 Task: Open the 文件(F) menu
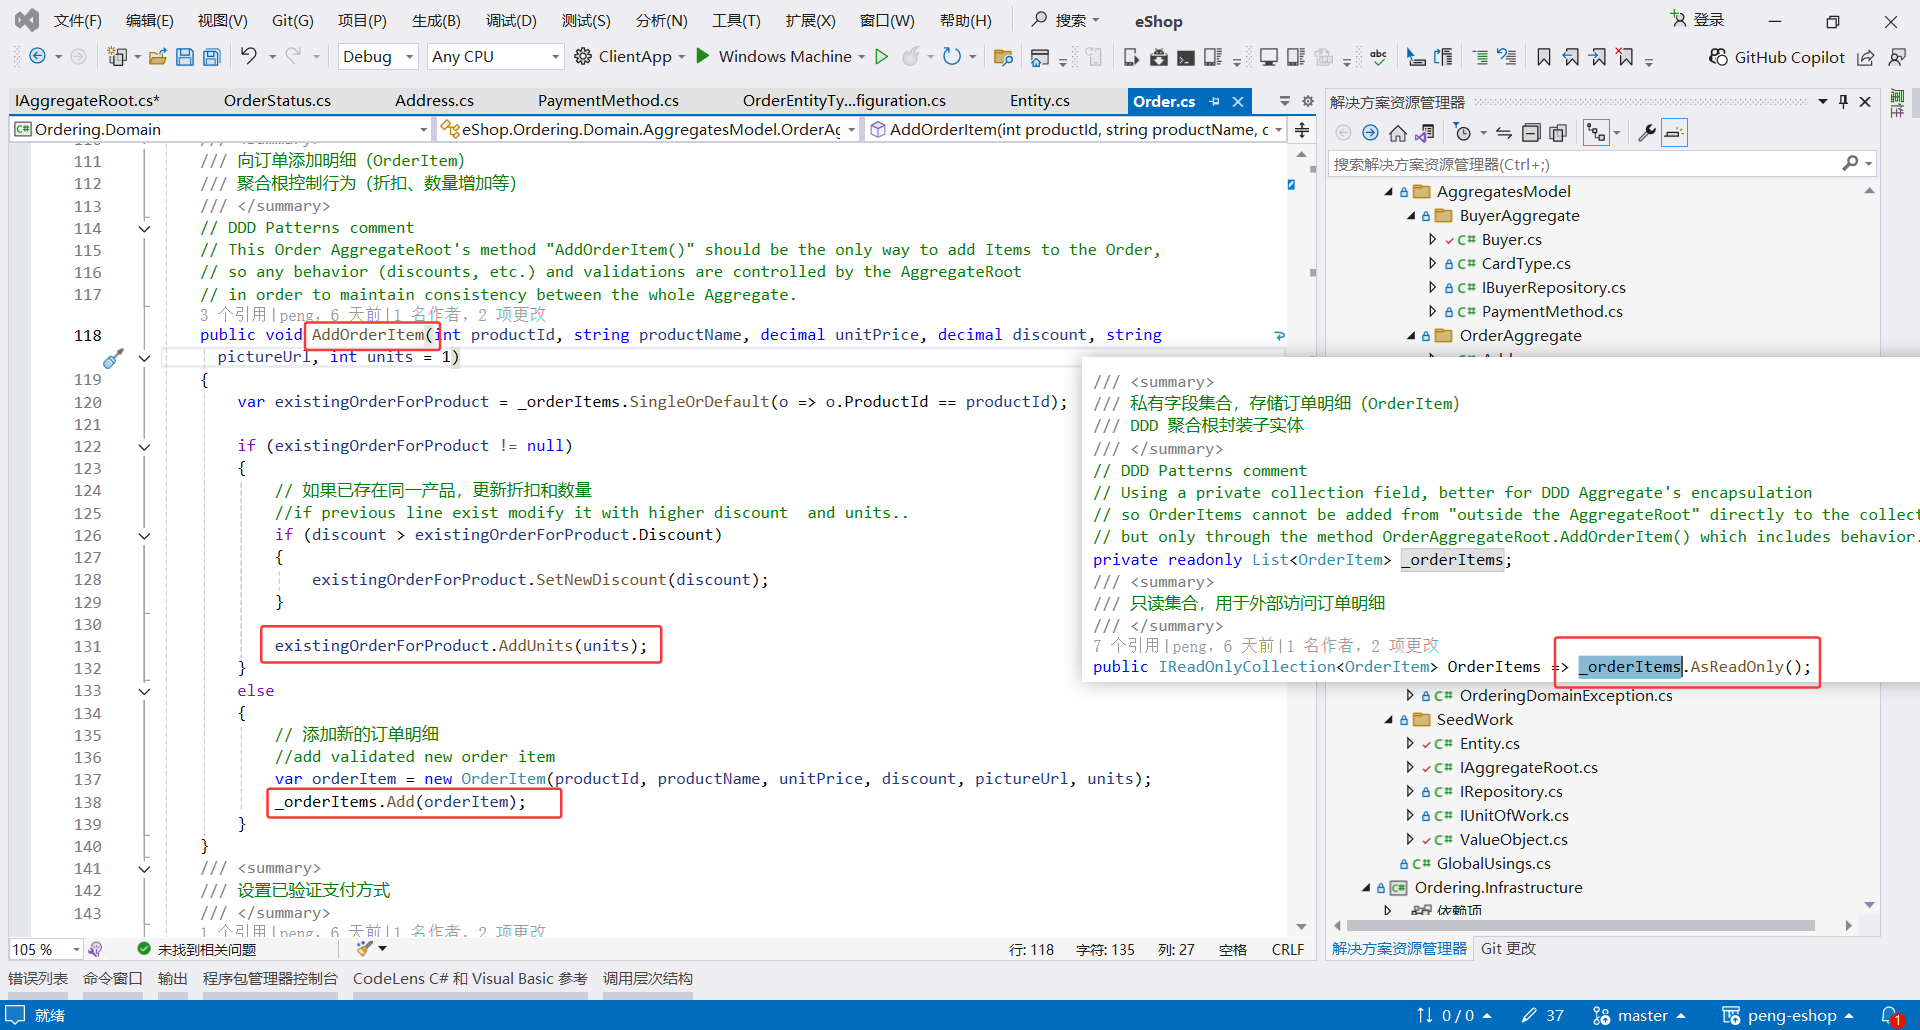[x=77, y=21]
